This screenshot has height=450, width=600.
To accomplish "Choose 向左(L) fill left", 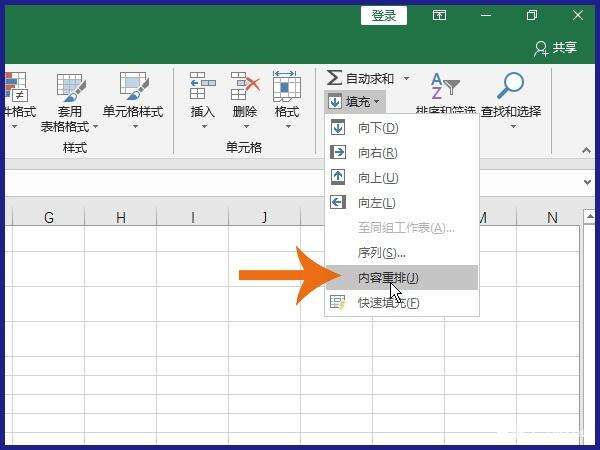I will coord(401,202).
